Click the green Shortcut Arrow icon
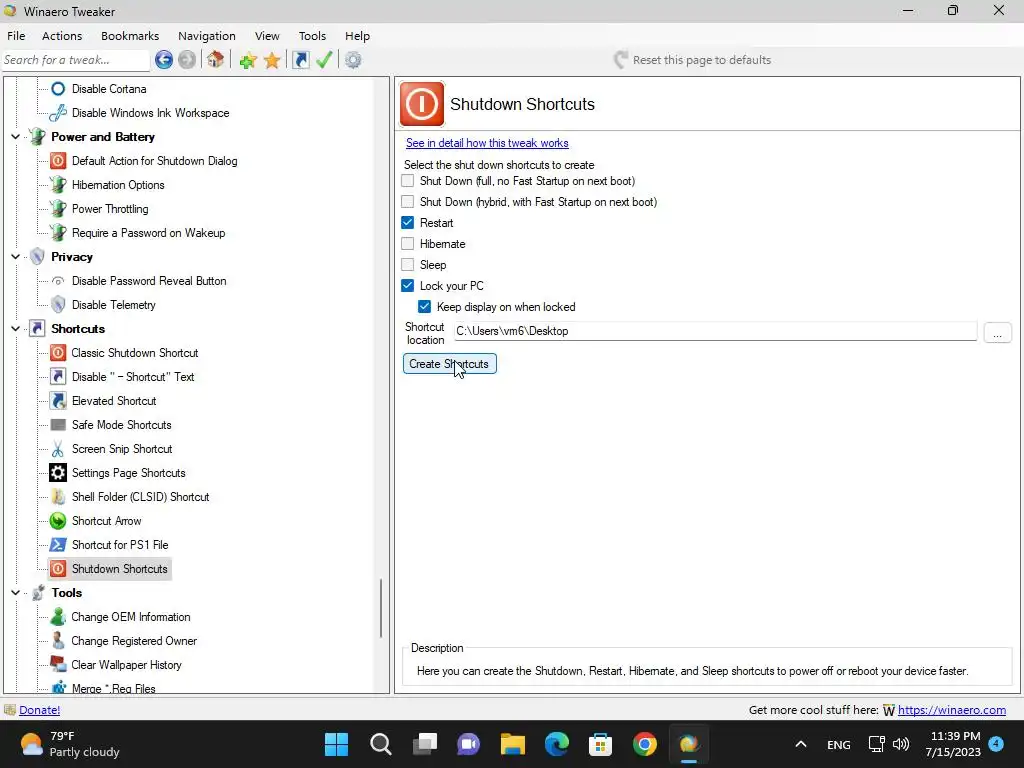This screenshot has height=768, width=1024. [58, 521]
